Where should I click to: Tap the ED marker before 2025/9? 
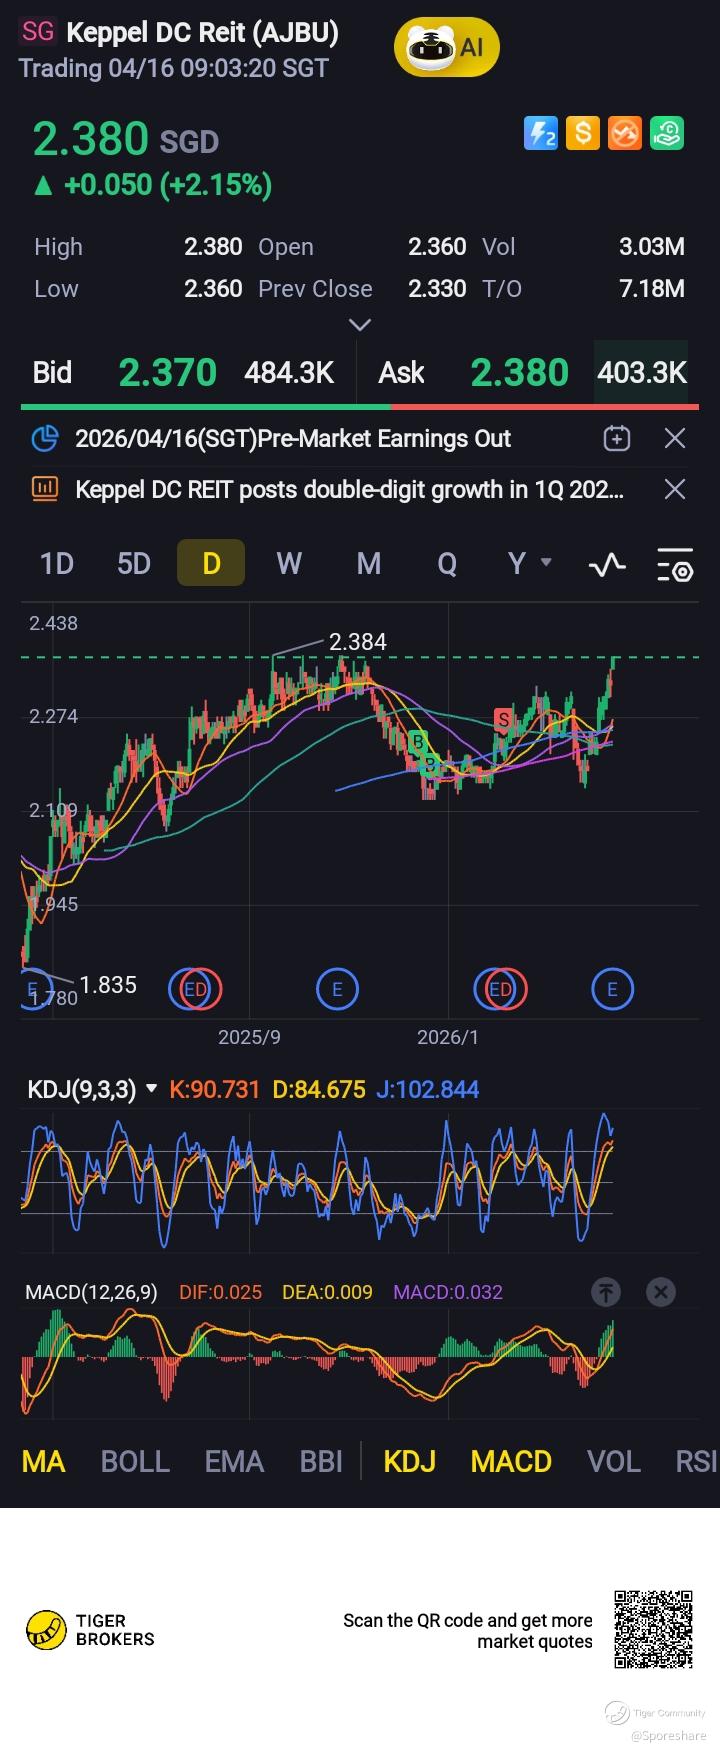point(195,989)
